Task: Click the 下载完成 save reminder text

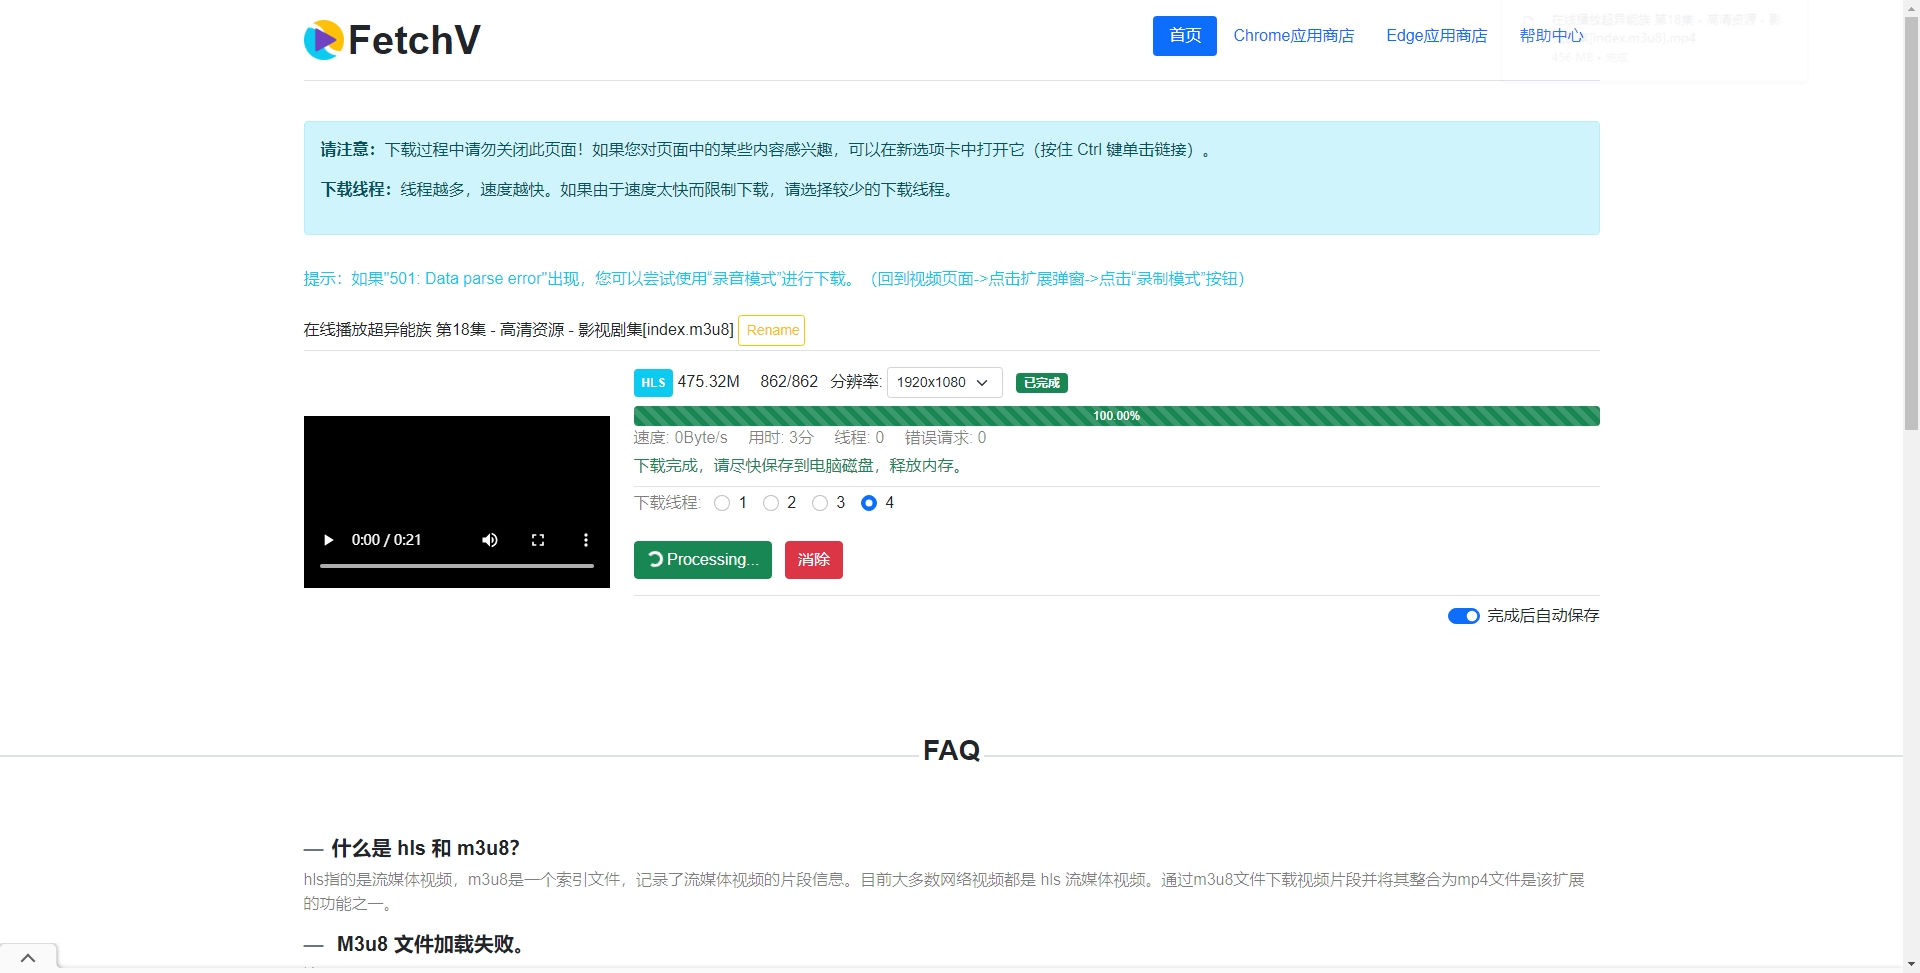Action: point(800,466)
